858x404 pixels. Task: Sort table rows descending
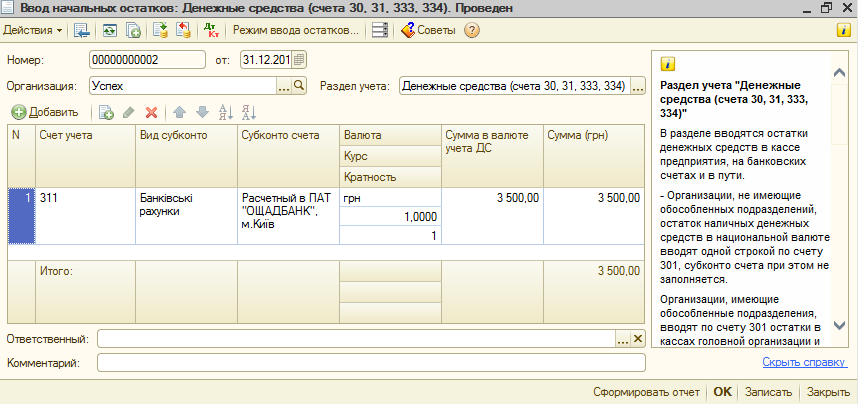click(248, 113)
